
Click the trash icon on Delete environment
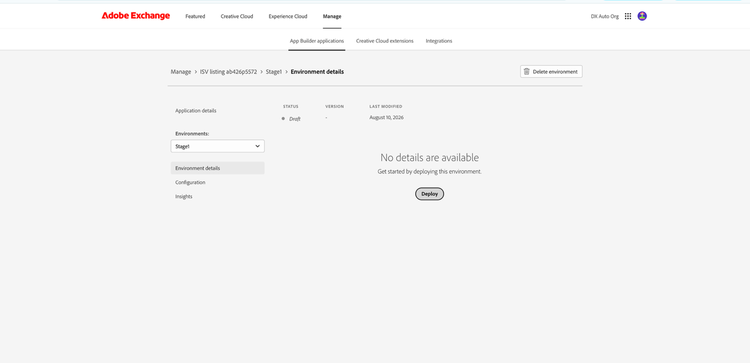(527, 72)
